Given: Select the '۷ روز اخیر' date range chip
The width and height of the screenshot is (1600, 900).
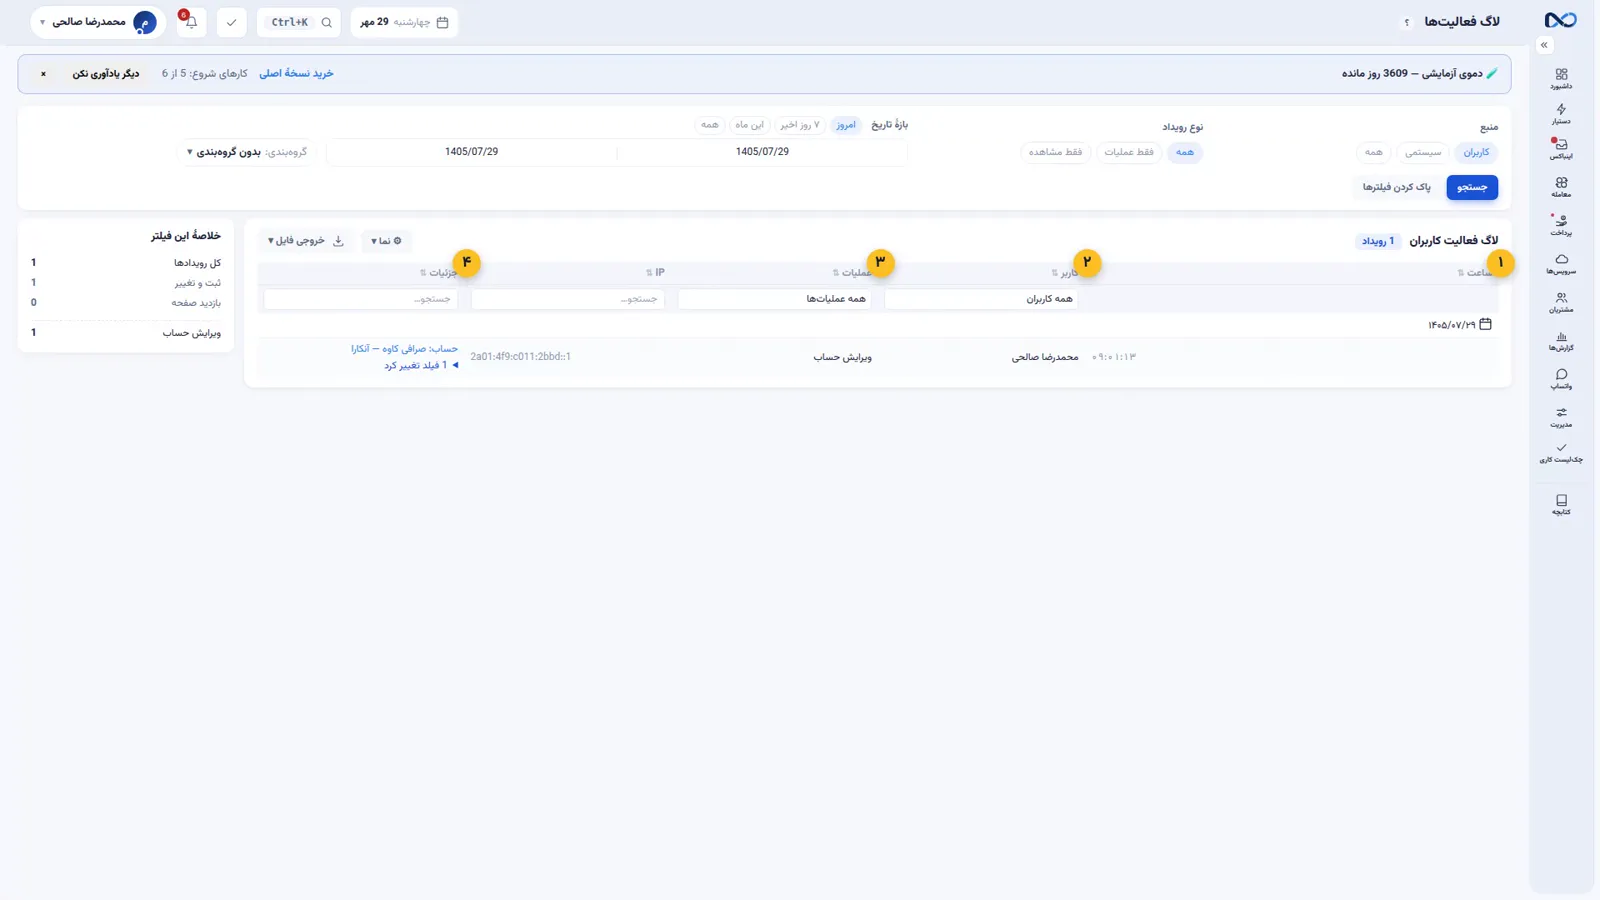Looking at the screenshot, I should tap(800, 125).
